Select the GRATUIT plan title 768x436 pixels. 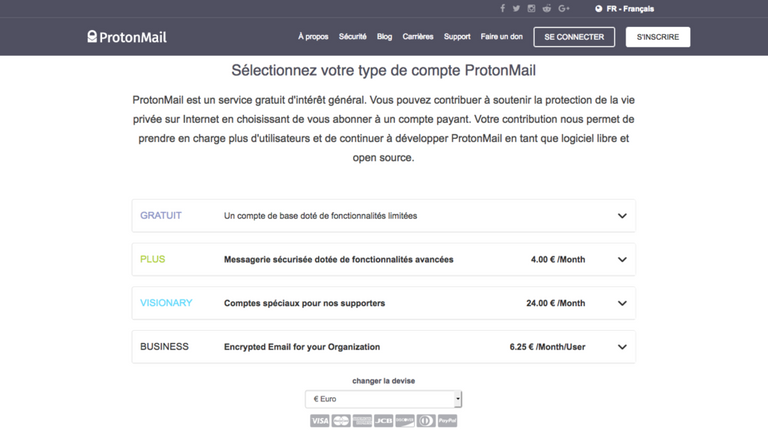coord(161,216)
